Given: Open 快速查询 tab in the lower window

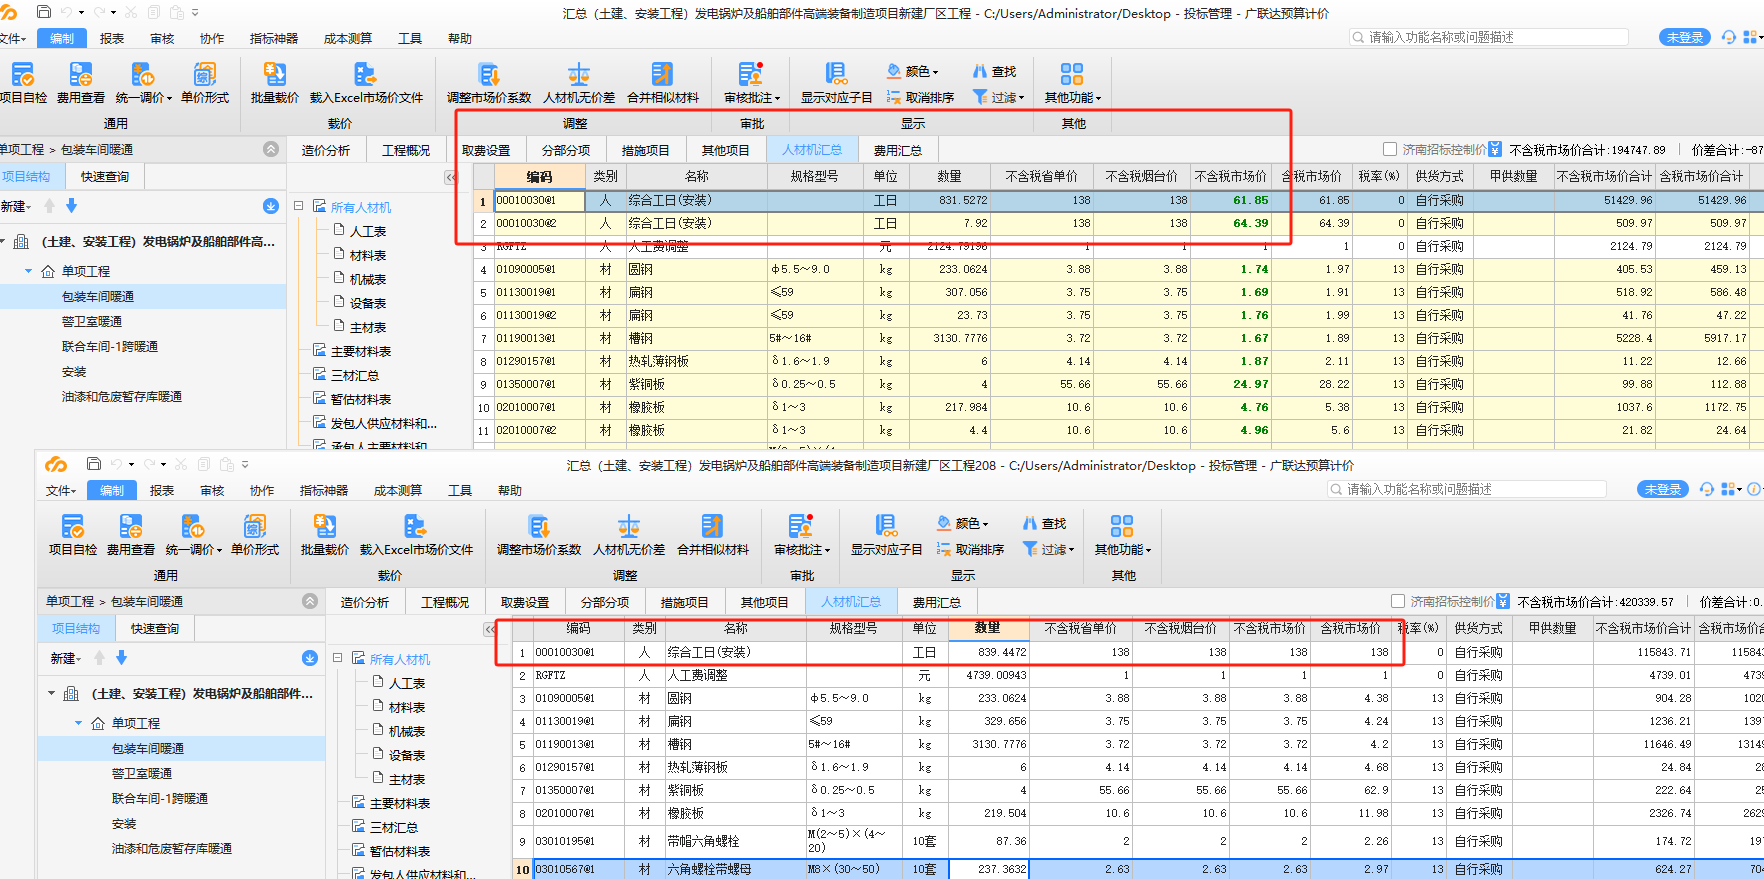Looking at the screenshot, I should [x=155, y=628].
